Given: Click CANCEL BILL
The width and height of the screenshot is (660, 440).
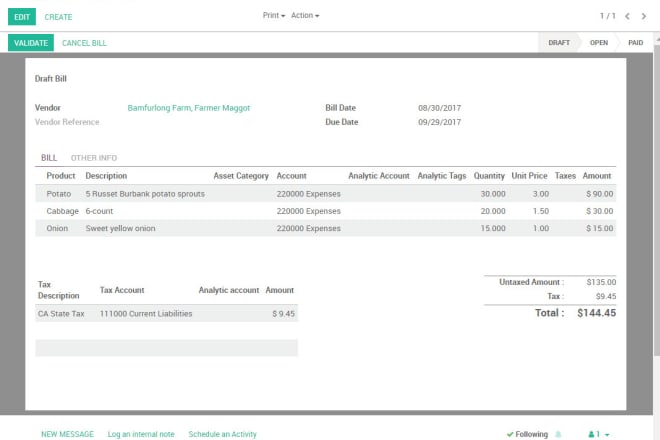Looking at the screenshot, I should [84, 43].
